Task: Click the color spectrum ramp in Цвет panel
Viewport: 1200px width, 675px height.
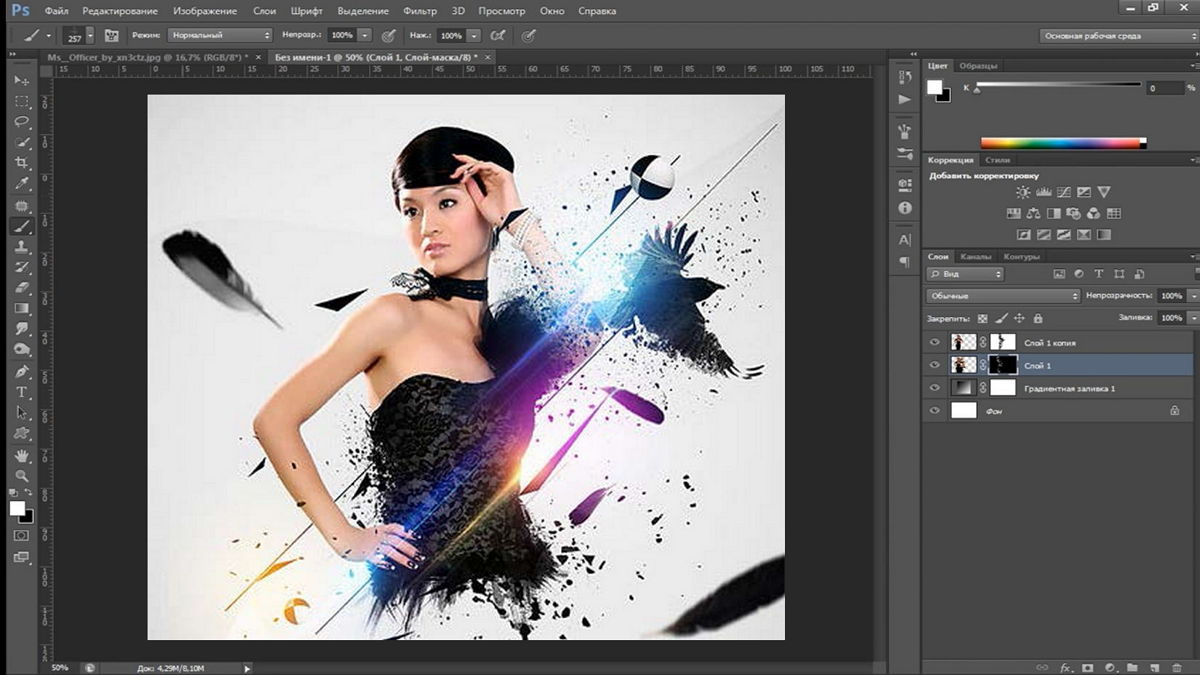Action: click(x=1062, y=143)
